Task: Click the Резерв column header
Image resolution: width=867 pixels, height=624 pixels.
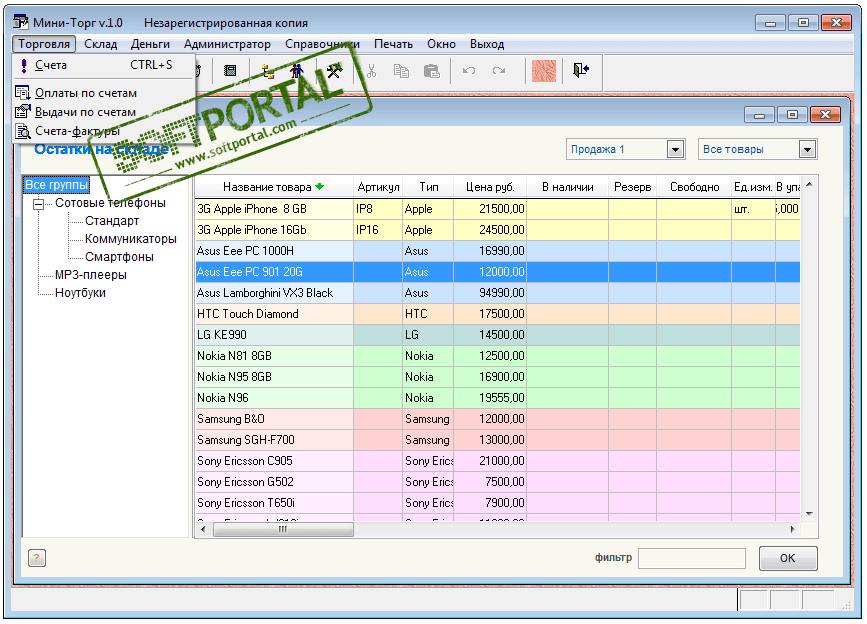Action: coord(633,187)
